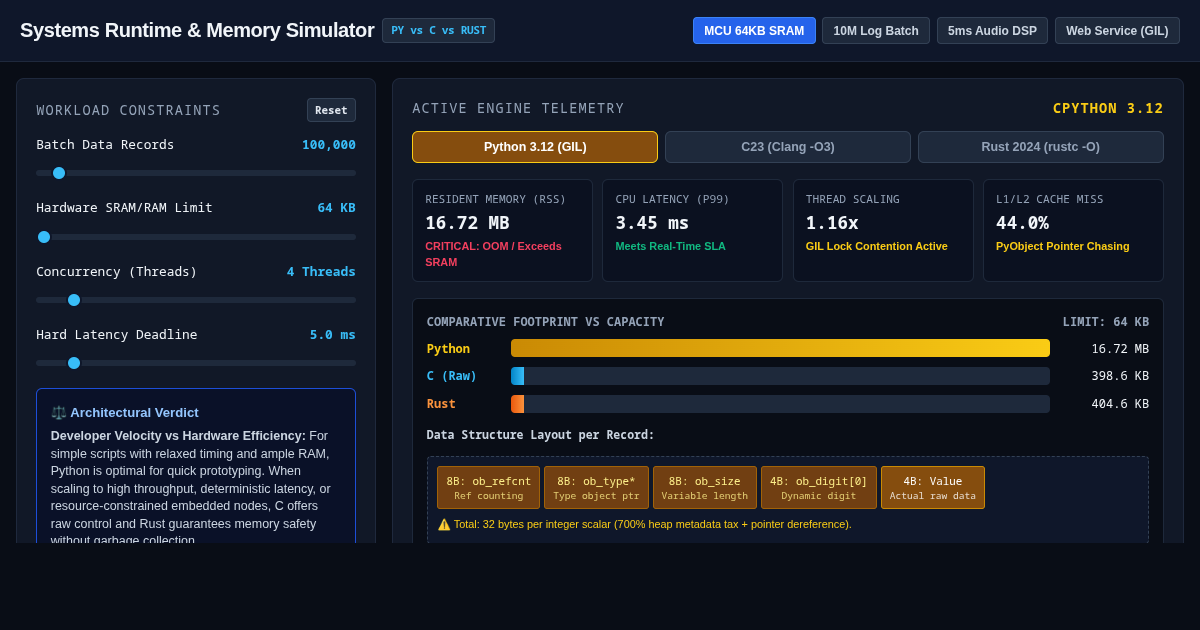Click the 4B: Value layout block
This screenshot has width=1200, height=630.
933,487
